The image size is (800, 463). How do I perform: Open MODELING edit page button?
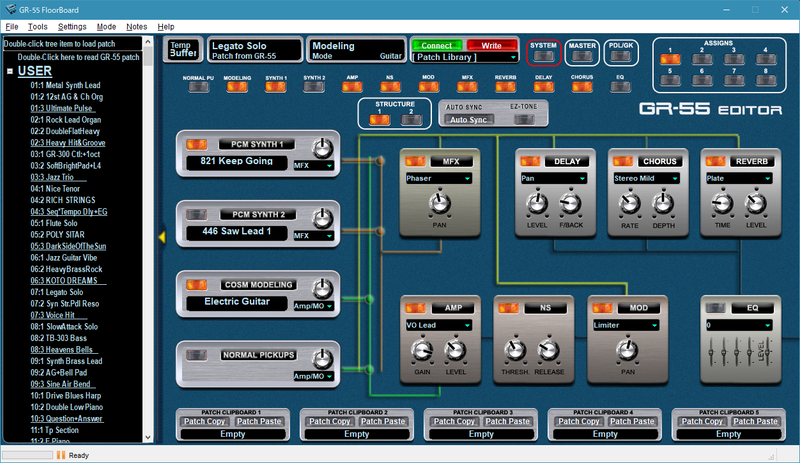click(x=237, y=87)
